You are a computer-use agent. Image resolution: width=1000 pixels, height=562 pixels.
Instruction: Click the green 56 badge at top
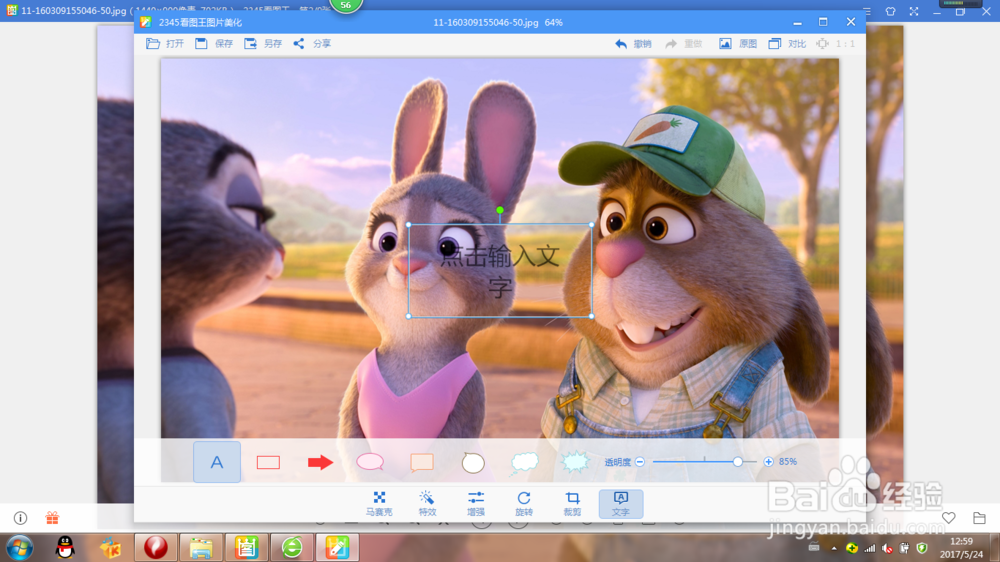click(x=346, y=5)
